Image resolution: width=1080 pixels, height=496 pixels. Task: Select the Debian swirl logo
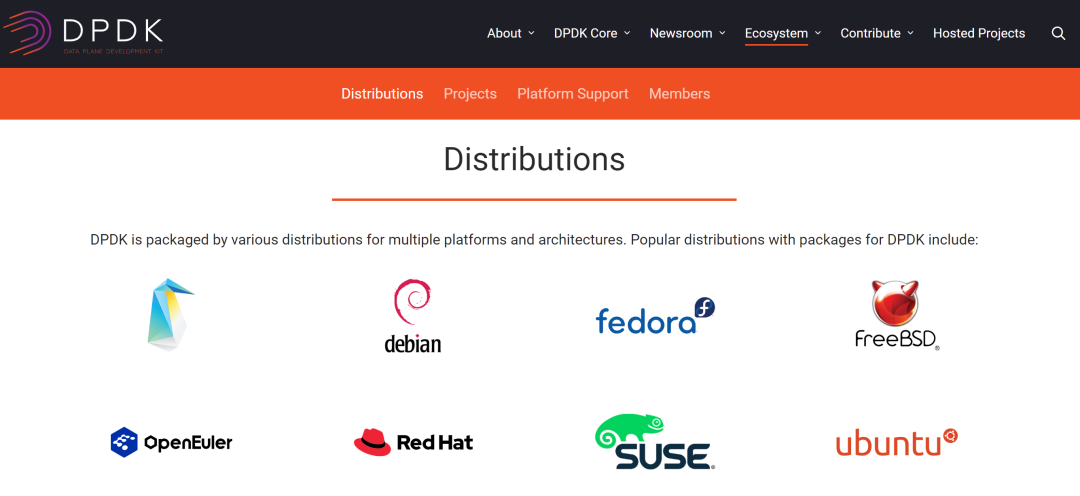(x=412, y=316)
